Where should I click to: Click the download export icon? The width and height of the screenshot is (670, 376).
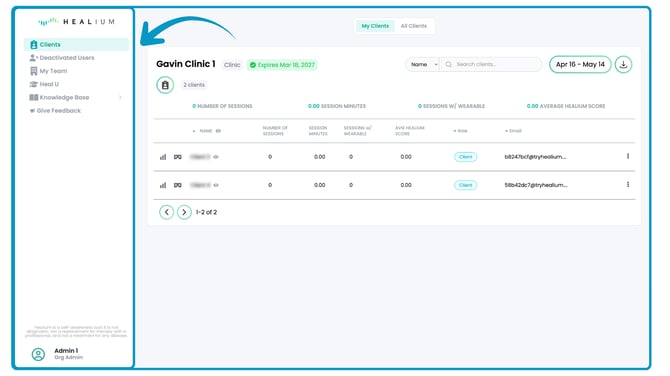click(623, 65)
